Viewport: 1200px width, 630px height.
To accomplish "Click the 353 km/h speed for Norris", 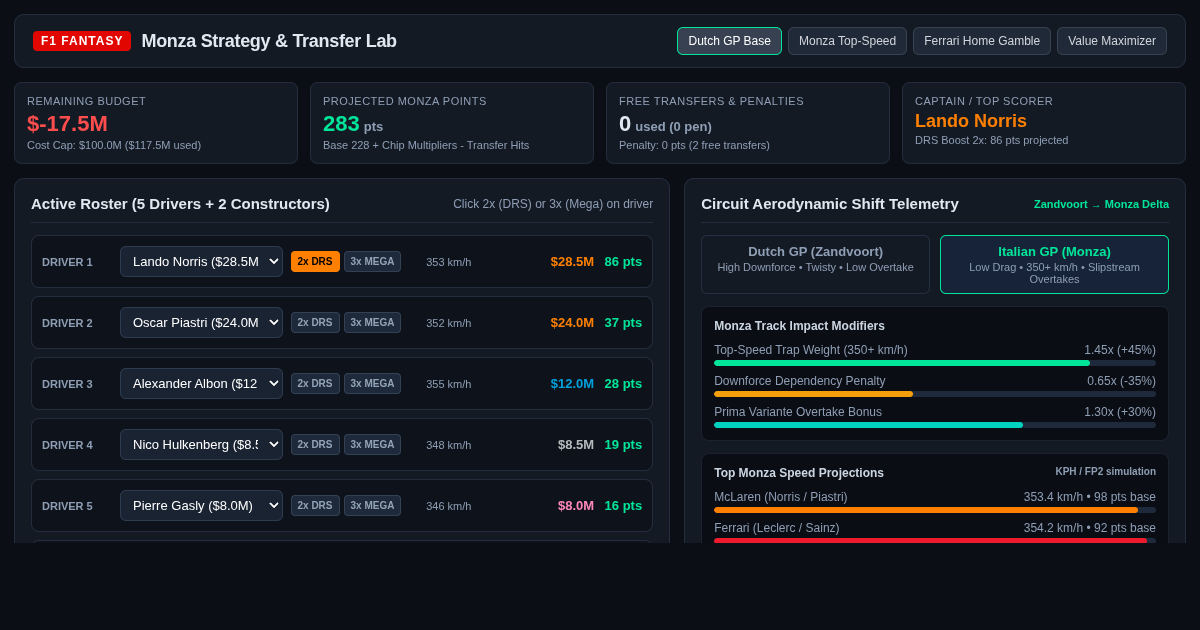I will pyautogui.click(x=448, y=262).
